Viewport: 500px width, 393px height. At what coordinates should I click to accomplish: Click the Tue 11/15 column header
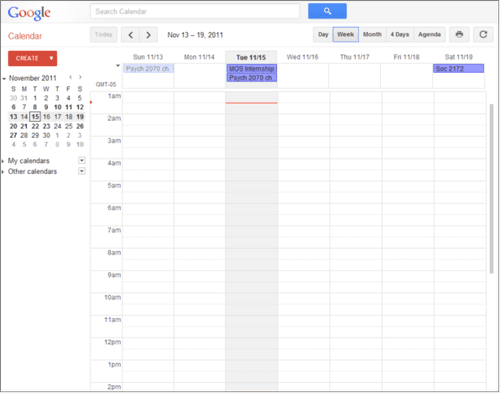pyautogui.click(x=251, y=57)
